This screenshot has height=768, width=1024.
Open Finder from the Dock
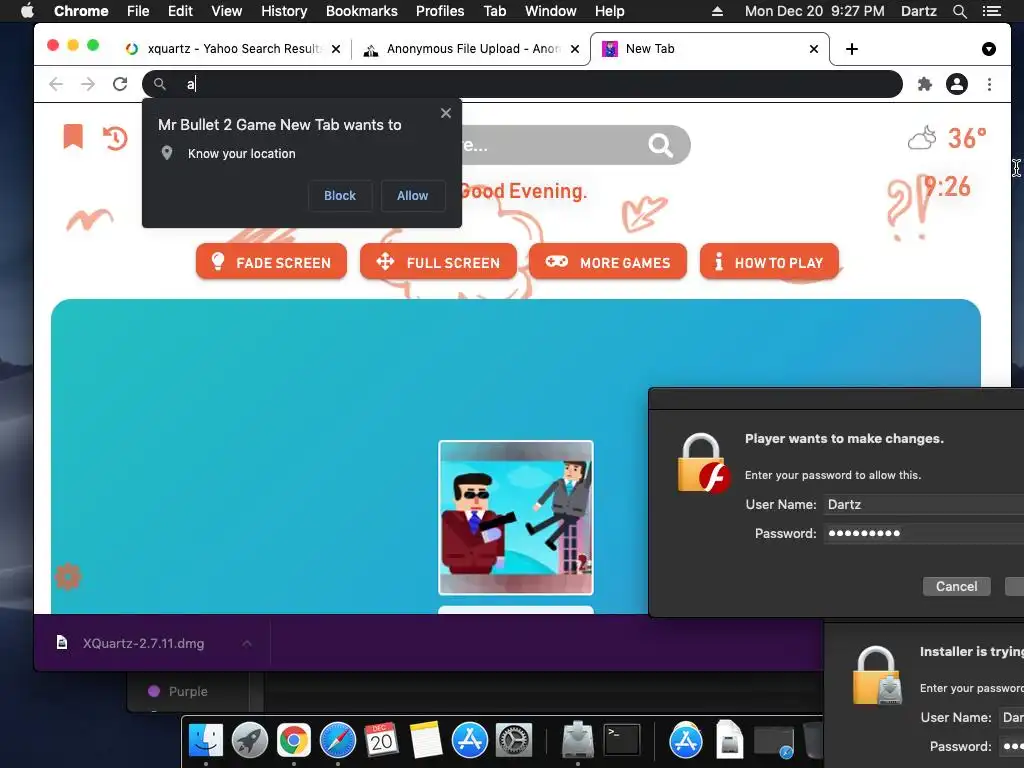click(206, 741)
